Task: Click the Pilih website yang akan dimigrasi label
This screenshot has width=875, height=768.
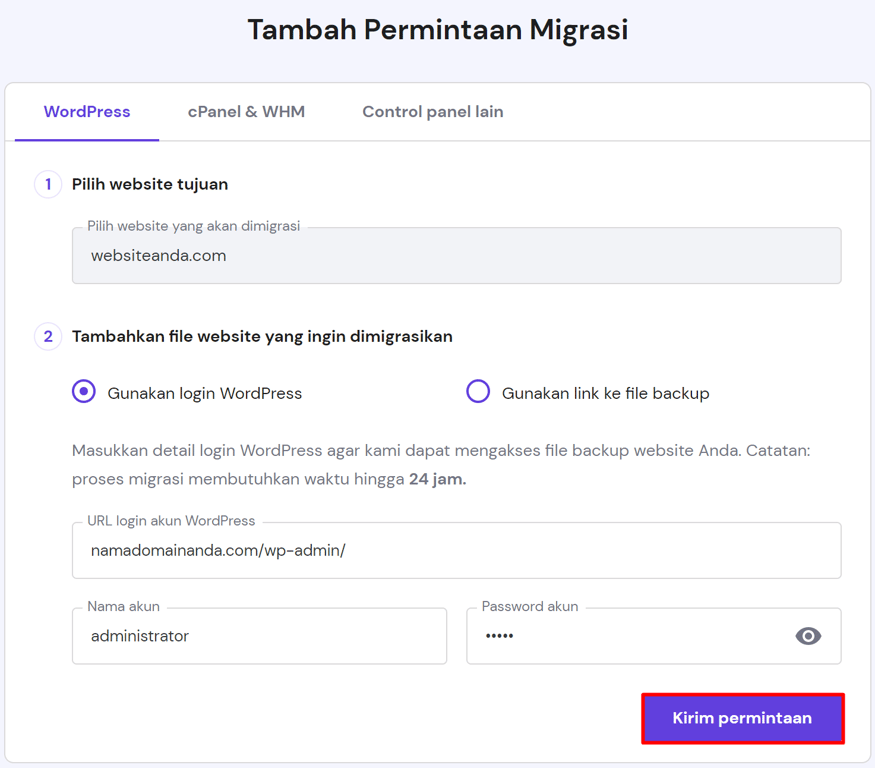Action: pyautogui.click(x=193, y=226)
